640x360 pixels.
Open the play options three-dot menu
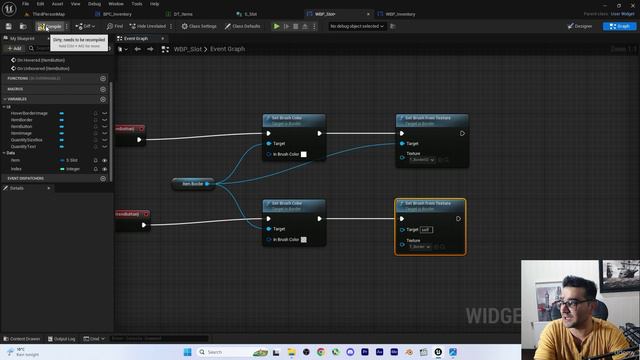(314, 26)
